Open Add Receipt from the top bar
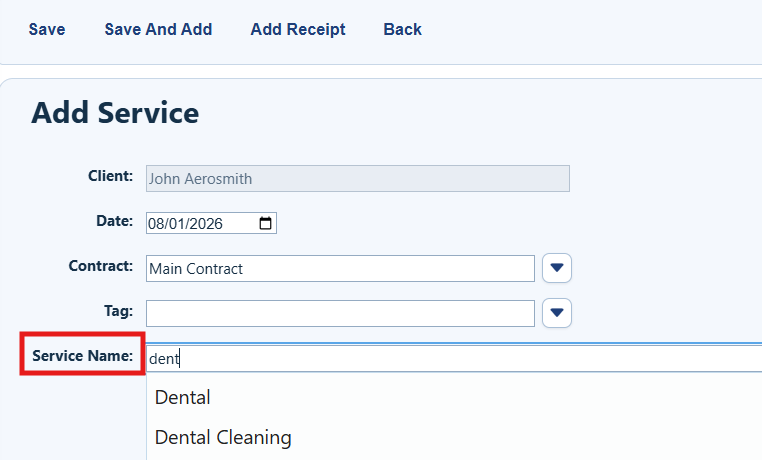 (x=298, y=29)
